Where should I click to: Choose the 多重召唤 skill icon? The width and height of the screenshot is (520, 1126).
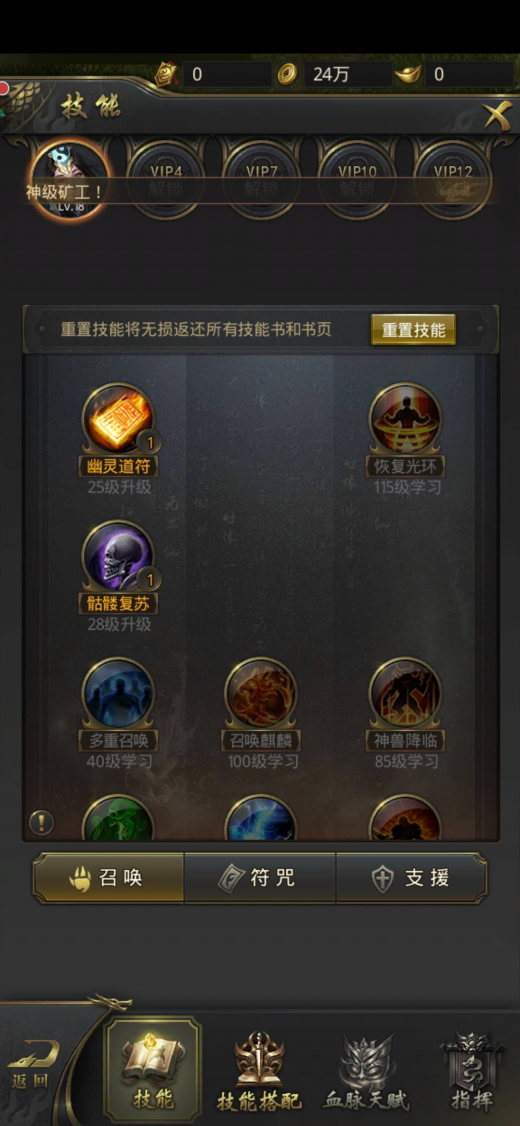118,694
